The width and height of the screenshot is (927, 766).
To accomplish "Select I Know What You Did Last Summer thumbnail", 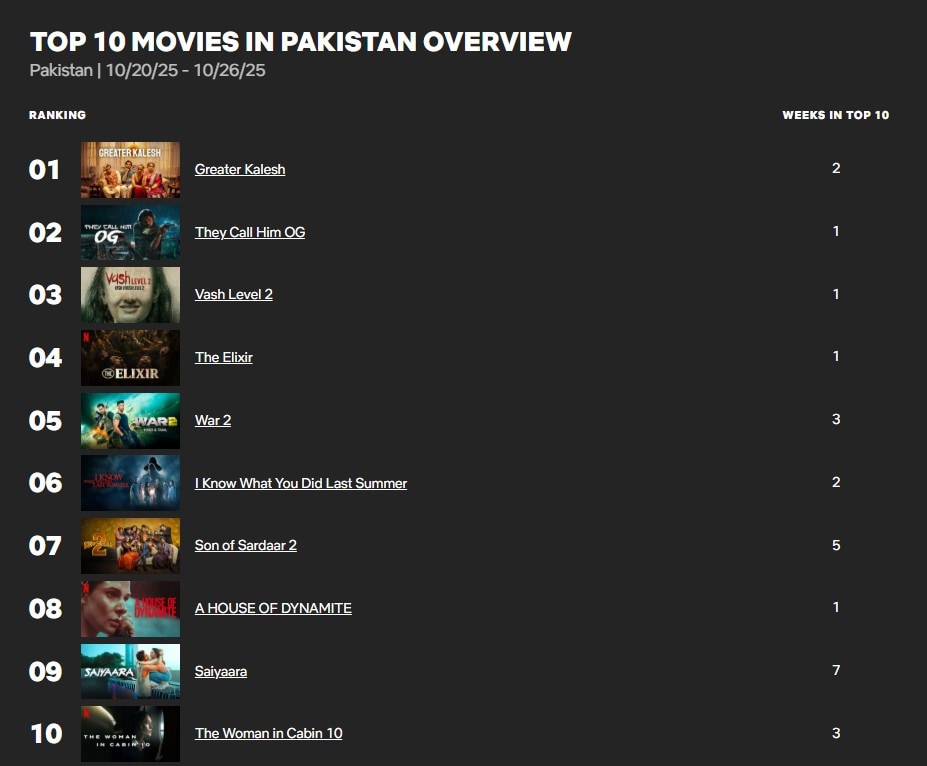I will (130, 483).
